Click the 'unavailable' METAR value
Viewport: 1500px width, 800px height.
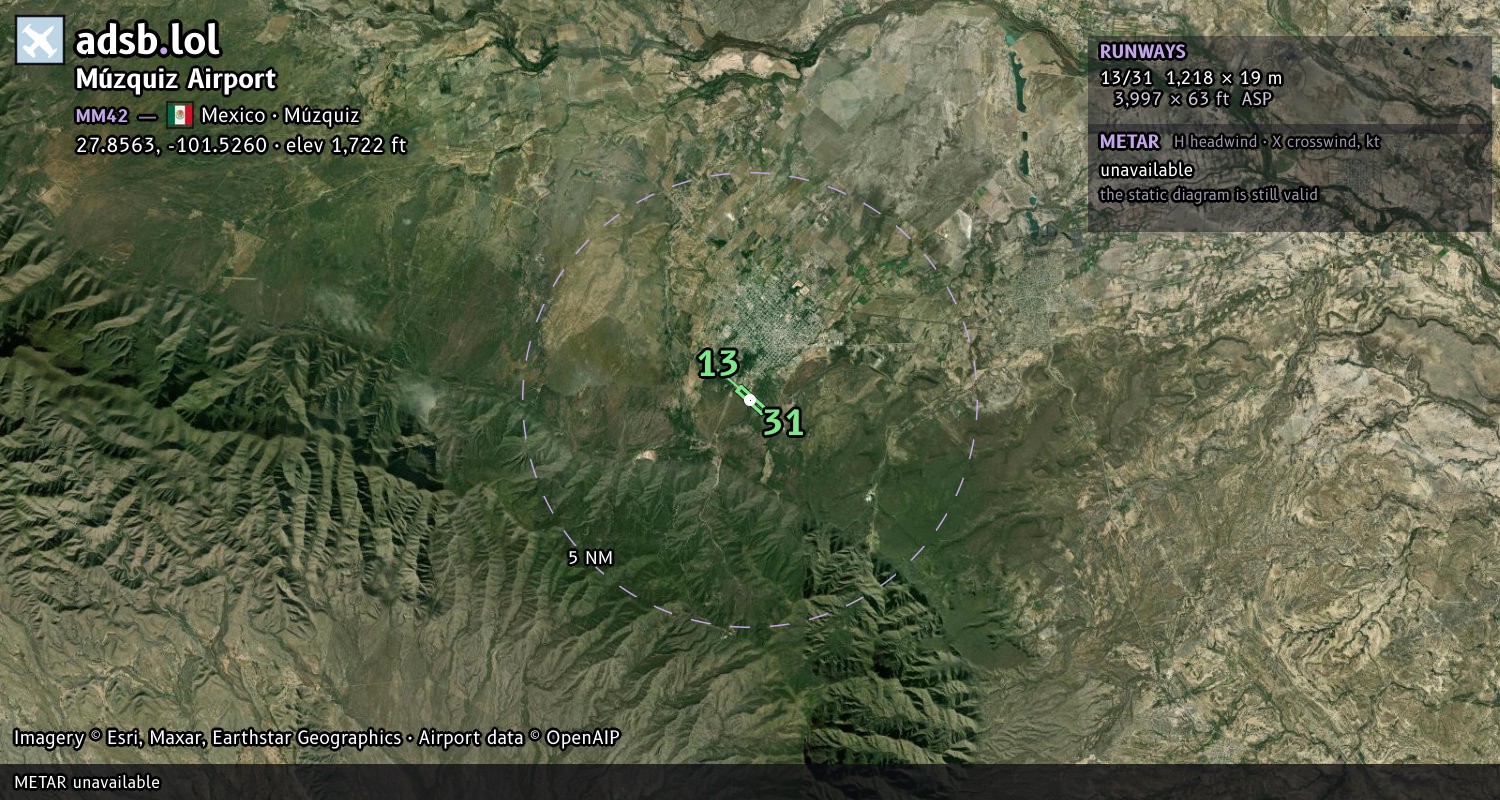pyautogui.click(x=1146, y=170)
